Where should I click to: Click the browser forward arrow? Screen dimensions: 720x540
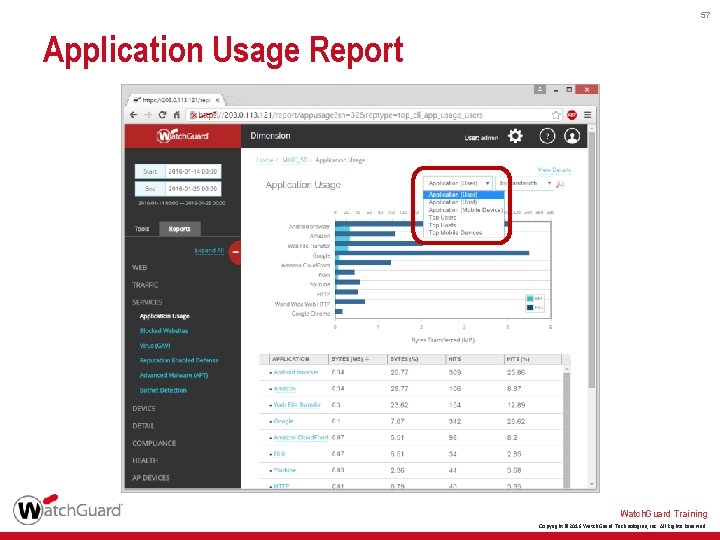click(x=148, y=115)
